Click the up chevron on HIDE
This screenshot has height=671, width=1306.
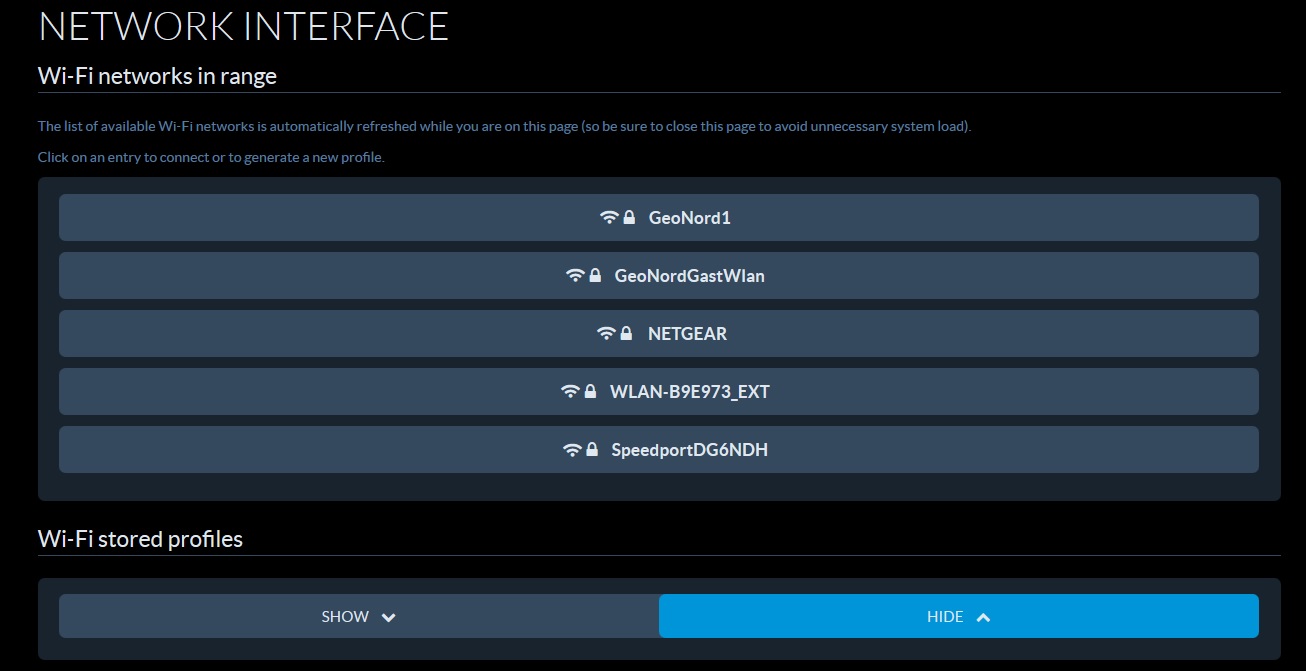pos(983,617)
